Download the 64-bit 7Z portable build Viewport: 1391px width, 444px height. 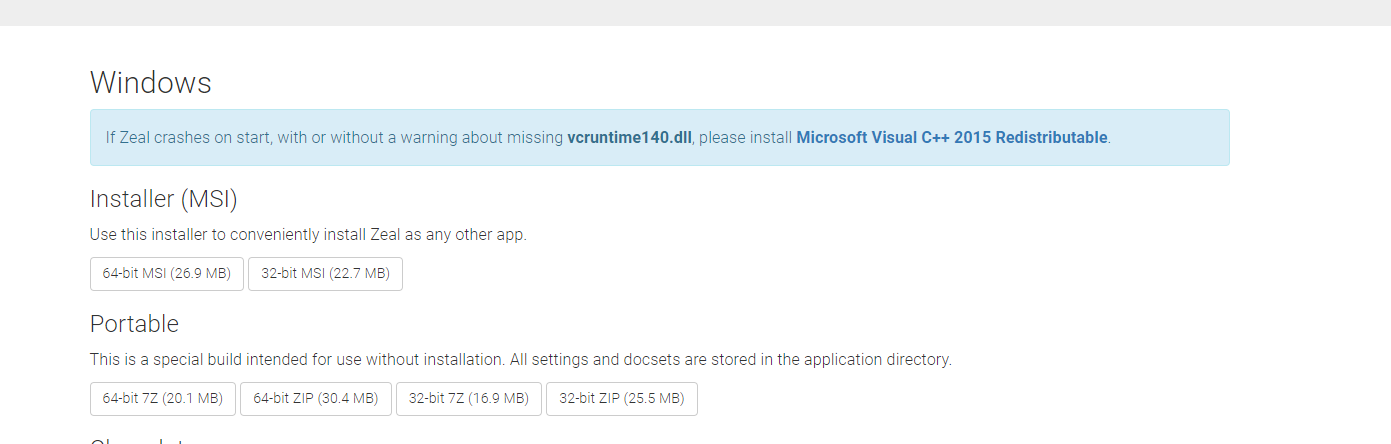tap(163, 398)
